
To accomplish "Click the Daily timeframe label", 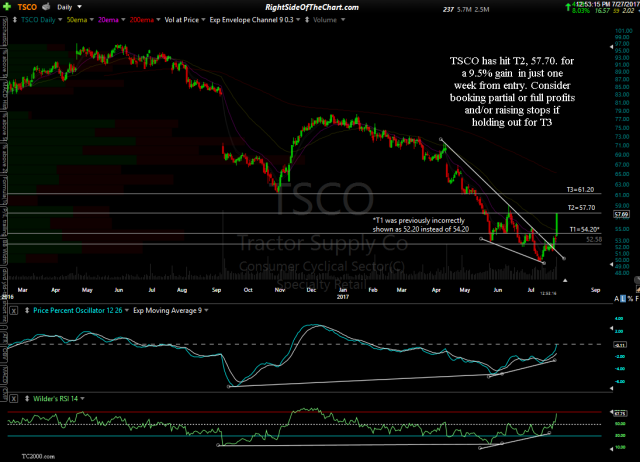I will [64, 7].
